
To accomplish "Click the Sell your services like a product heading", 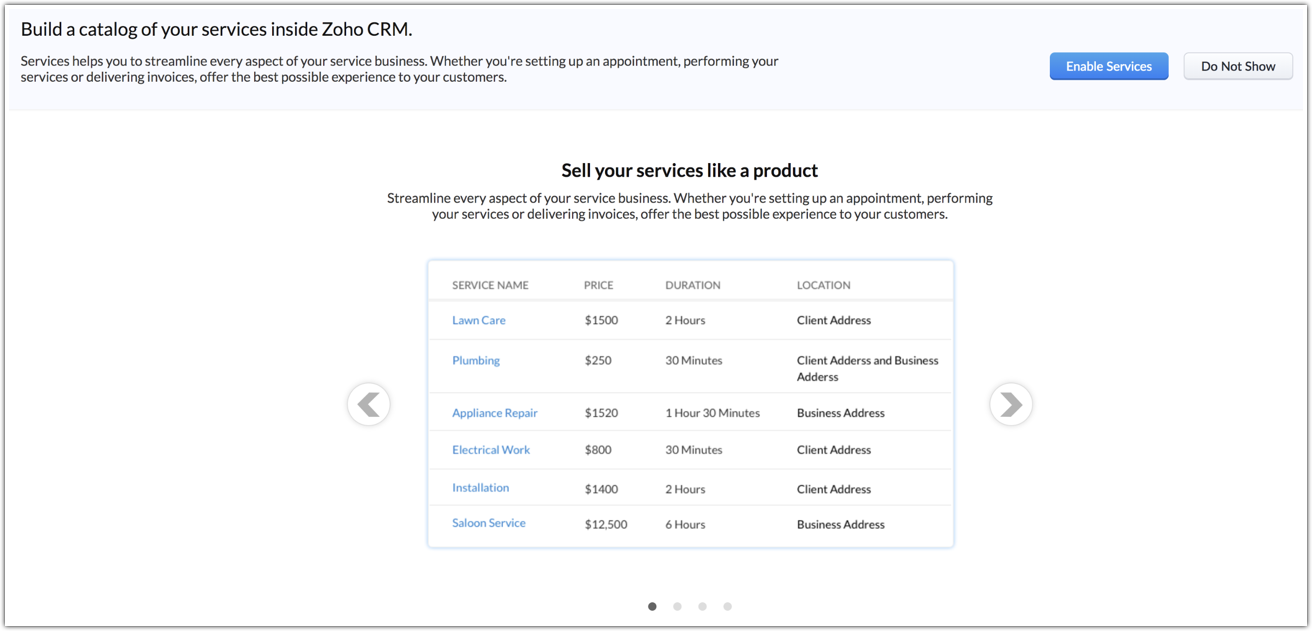I will pyautogui.click(x=690, y=170).
